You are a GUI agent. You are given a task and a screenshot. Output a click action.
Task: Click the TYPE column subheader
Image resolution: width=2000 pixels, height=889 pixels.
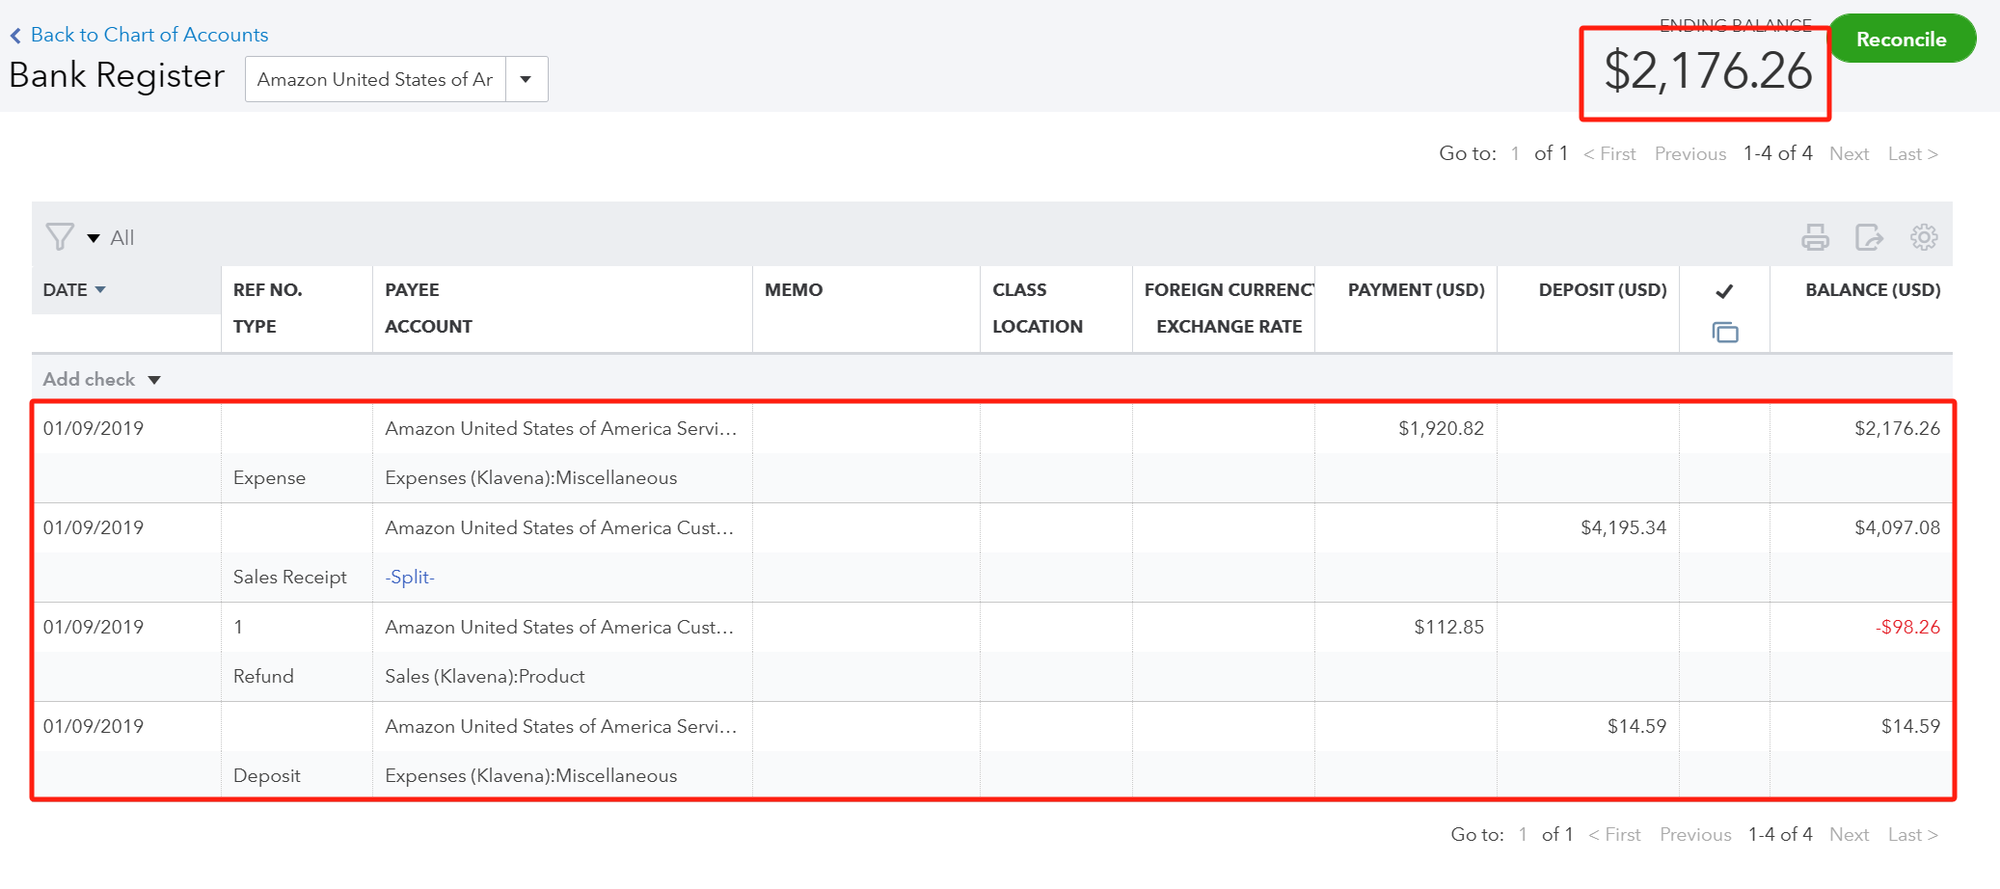[254, 327]
